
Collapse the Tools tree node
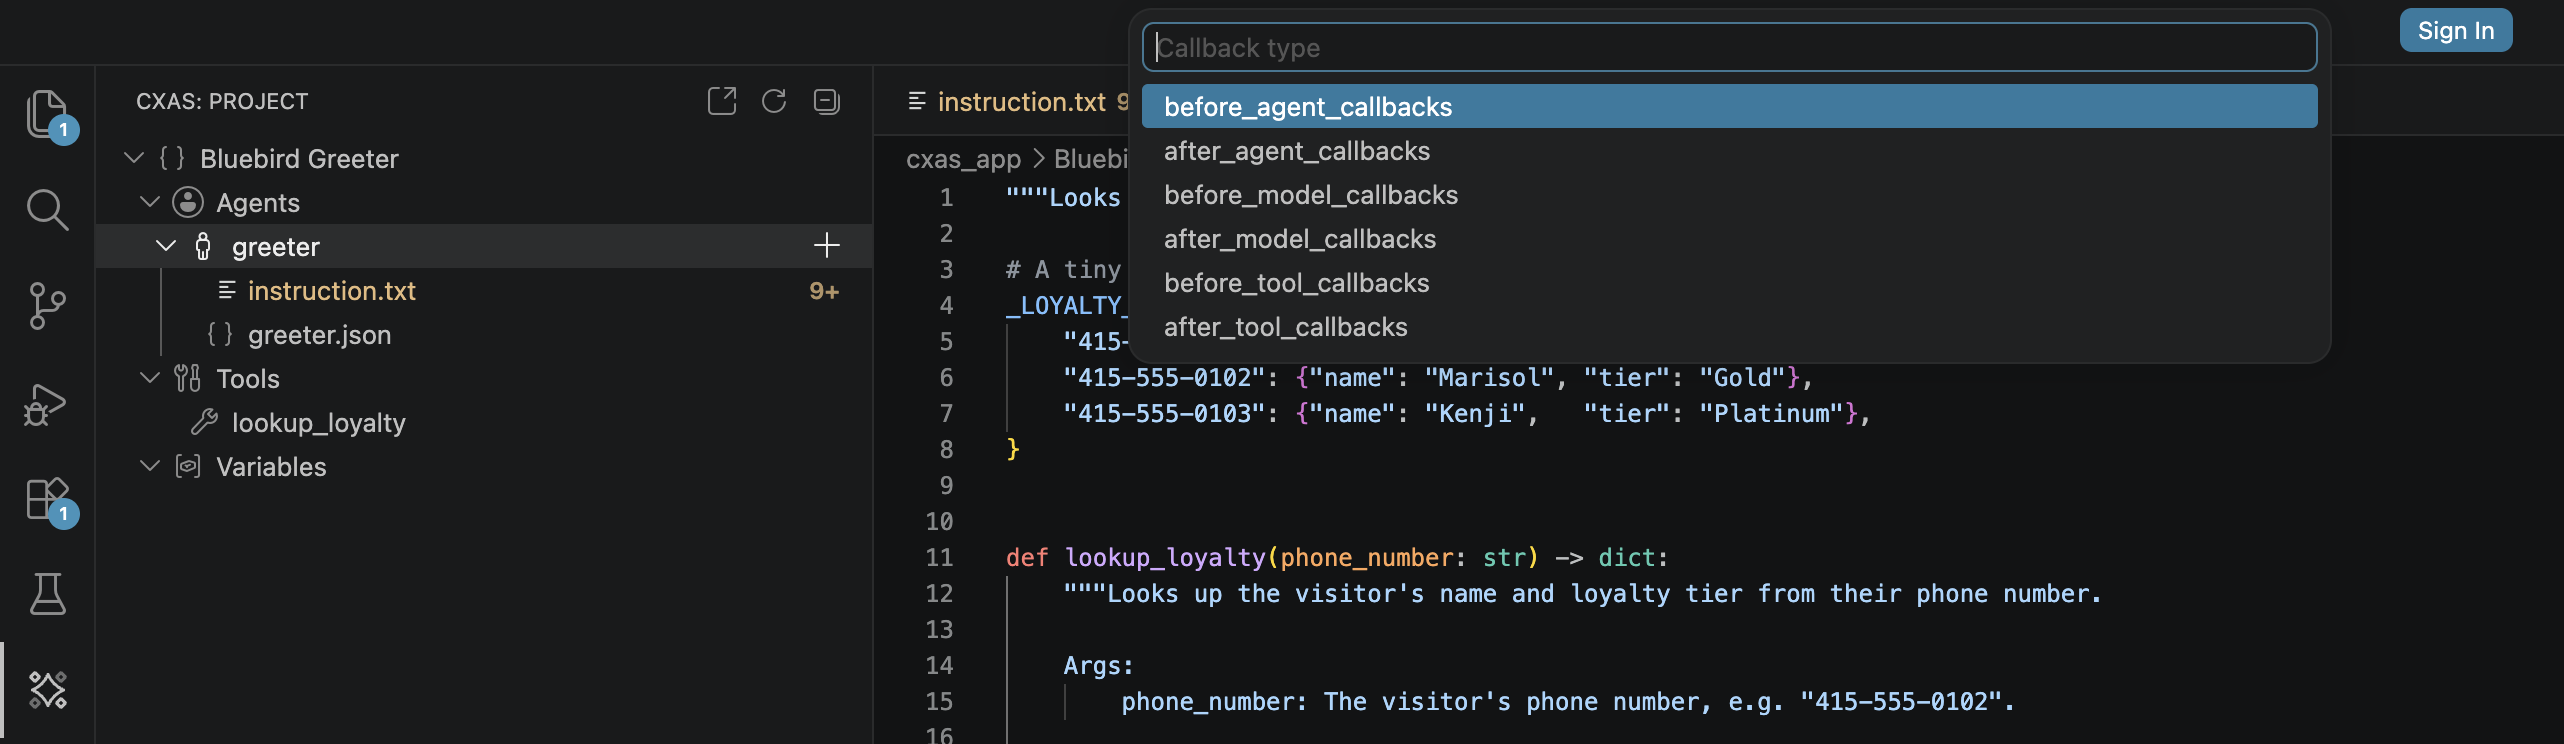click(149, 378)
